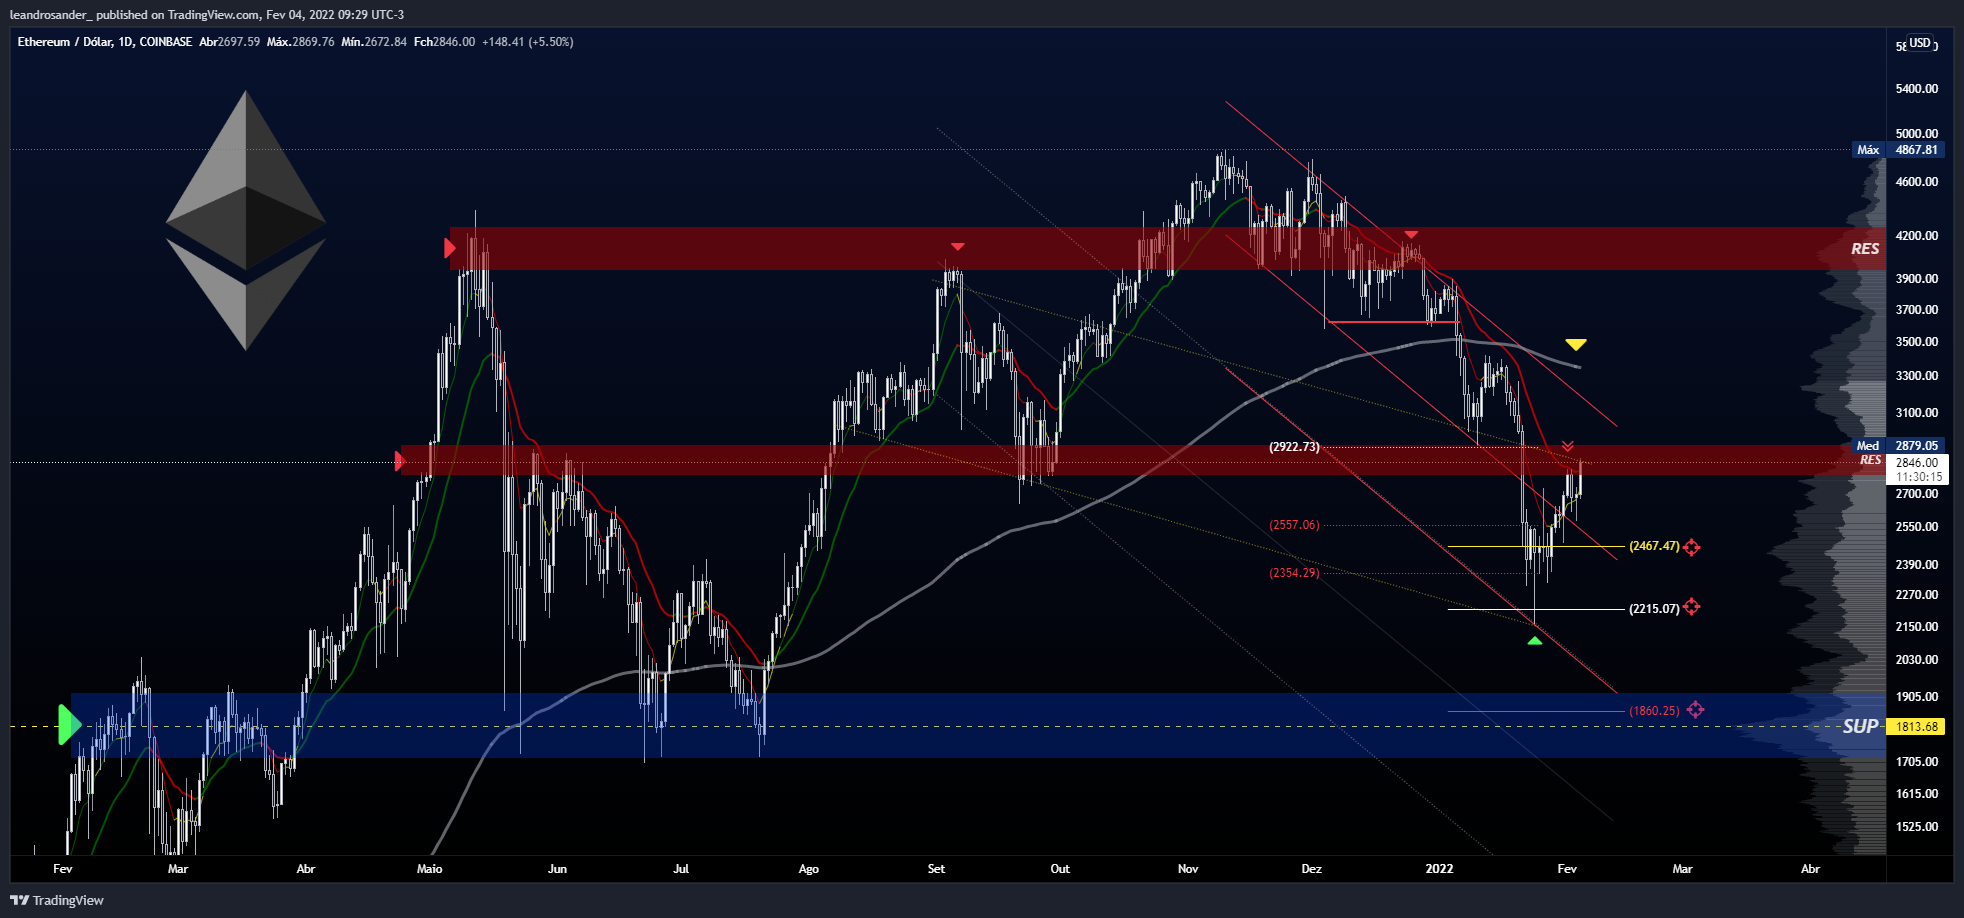Viewport: 1964px width, 918px height.
Task: Click the large RES label on the upper red zone
Action: pos(1865,248)
